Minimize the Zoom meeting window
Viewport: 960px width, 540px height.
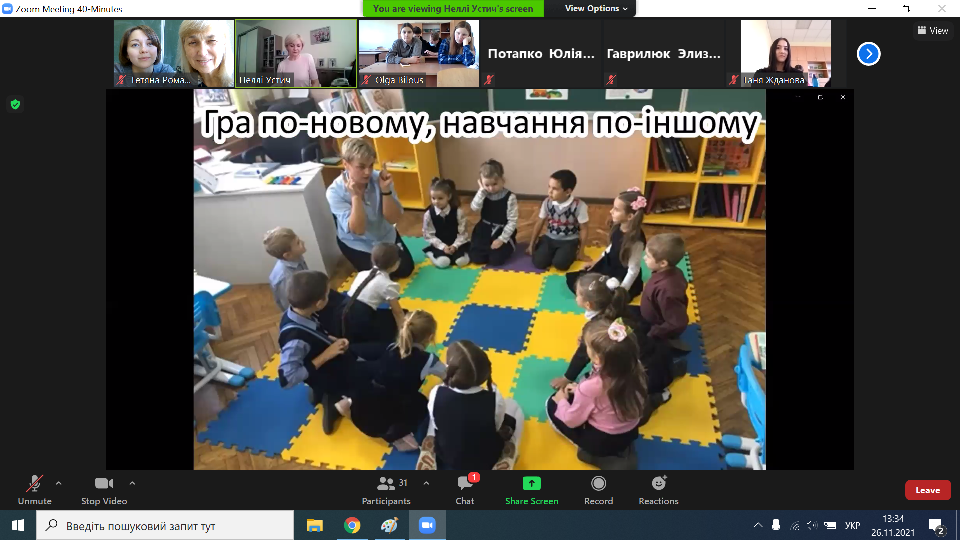point(872,9)
